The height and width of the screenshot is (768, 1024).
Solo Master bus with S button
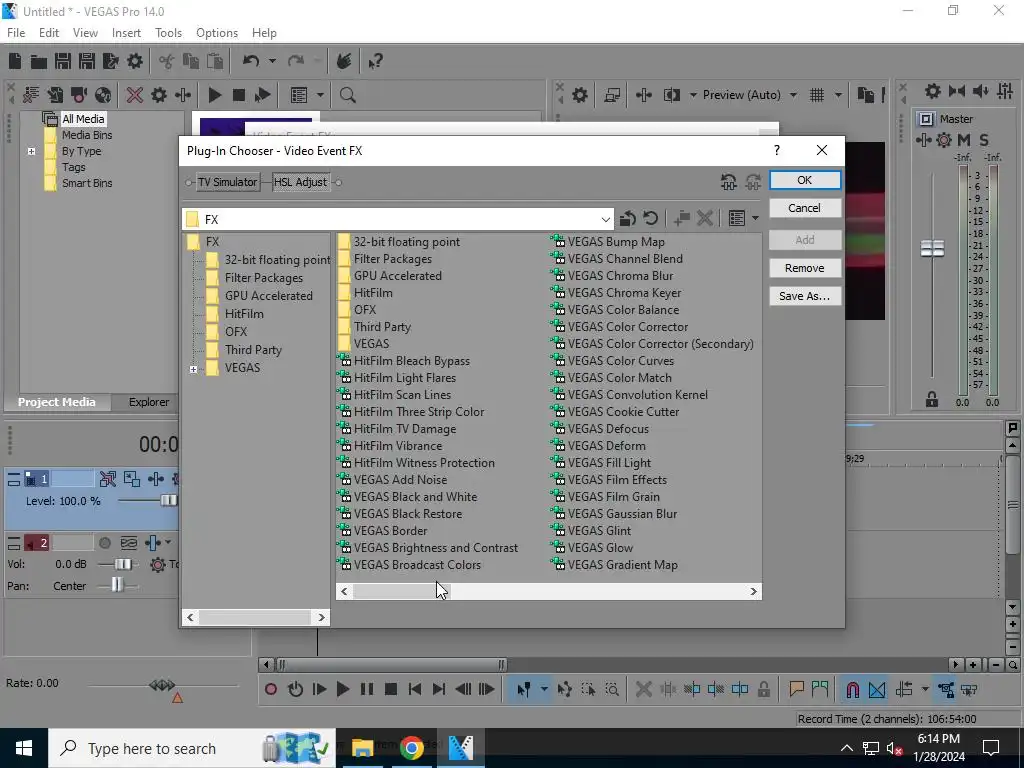(x=984, y=140)
